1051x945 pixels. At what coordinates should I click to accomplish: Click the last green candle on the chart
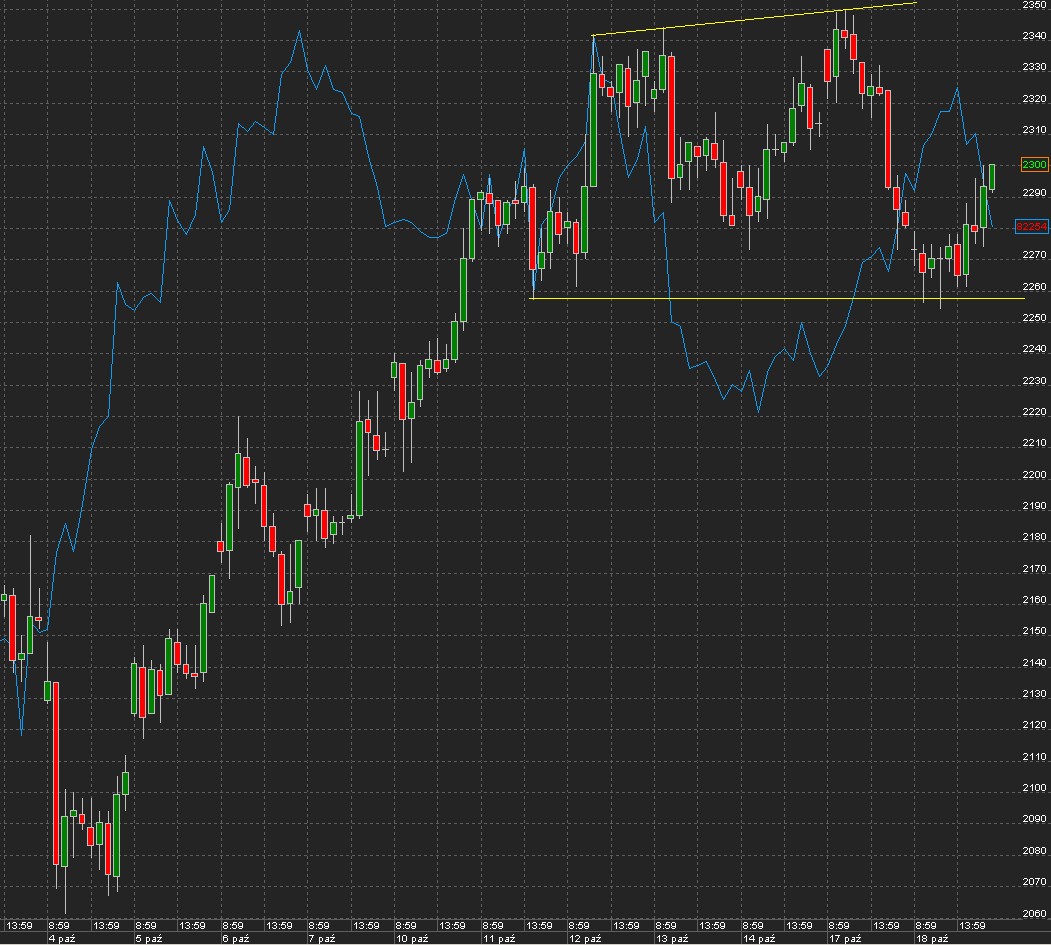click(x=993, y=177)
